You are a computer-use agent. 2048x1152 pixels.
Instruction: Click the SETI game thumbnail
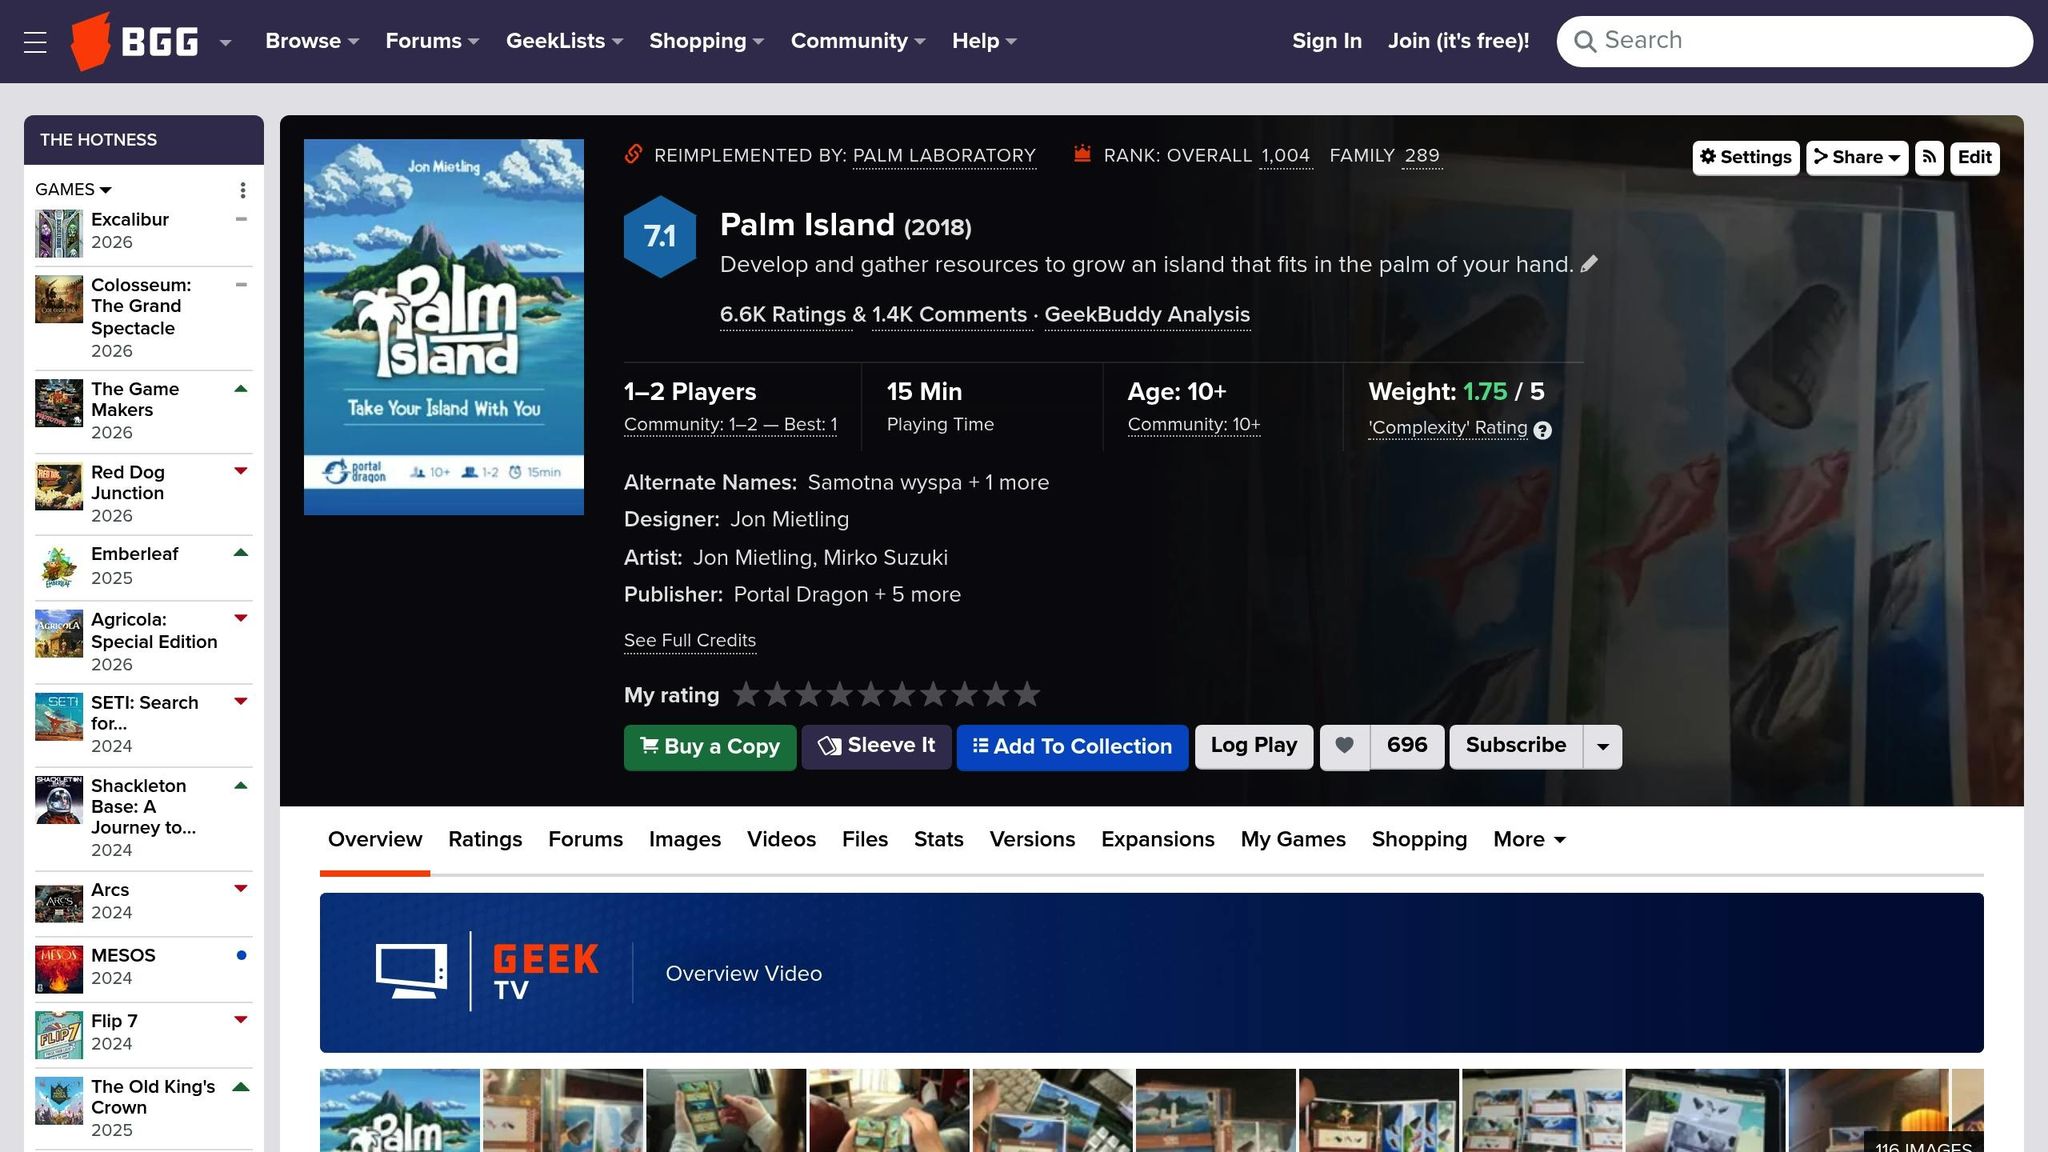(59, 717)
